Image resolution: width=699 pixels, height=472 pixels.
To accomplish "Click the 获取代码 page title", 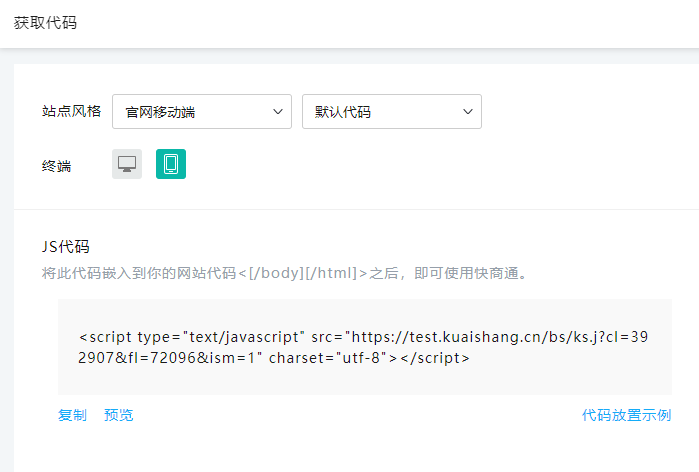I will (45, 23).
